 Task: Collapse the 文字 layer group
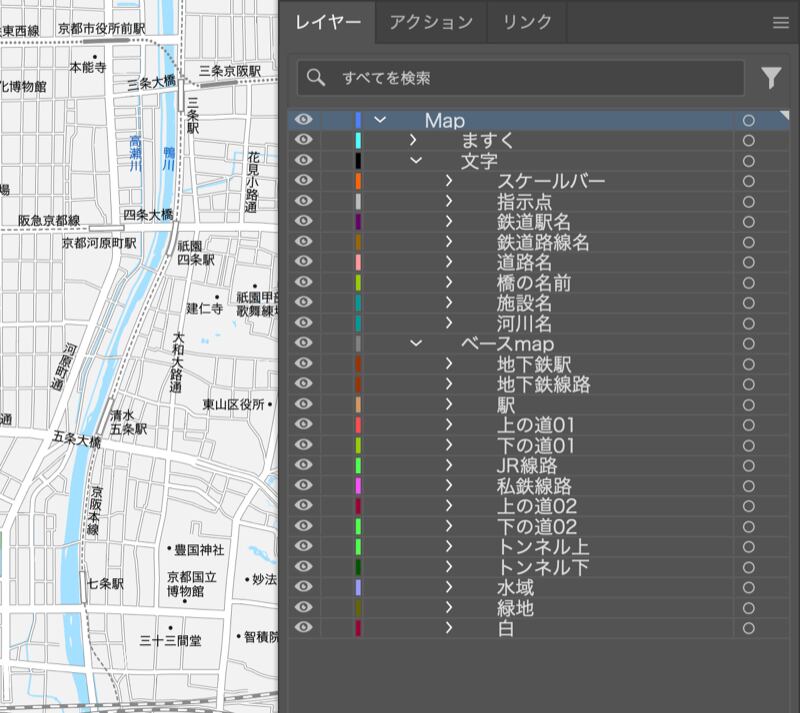click(x=416, y=161)
